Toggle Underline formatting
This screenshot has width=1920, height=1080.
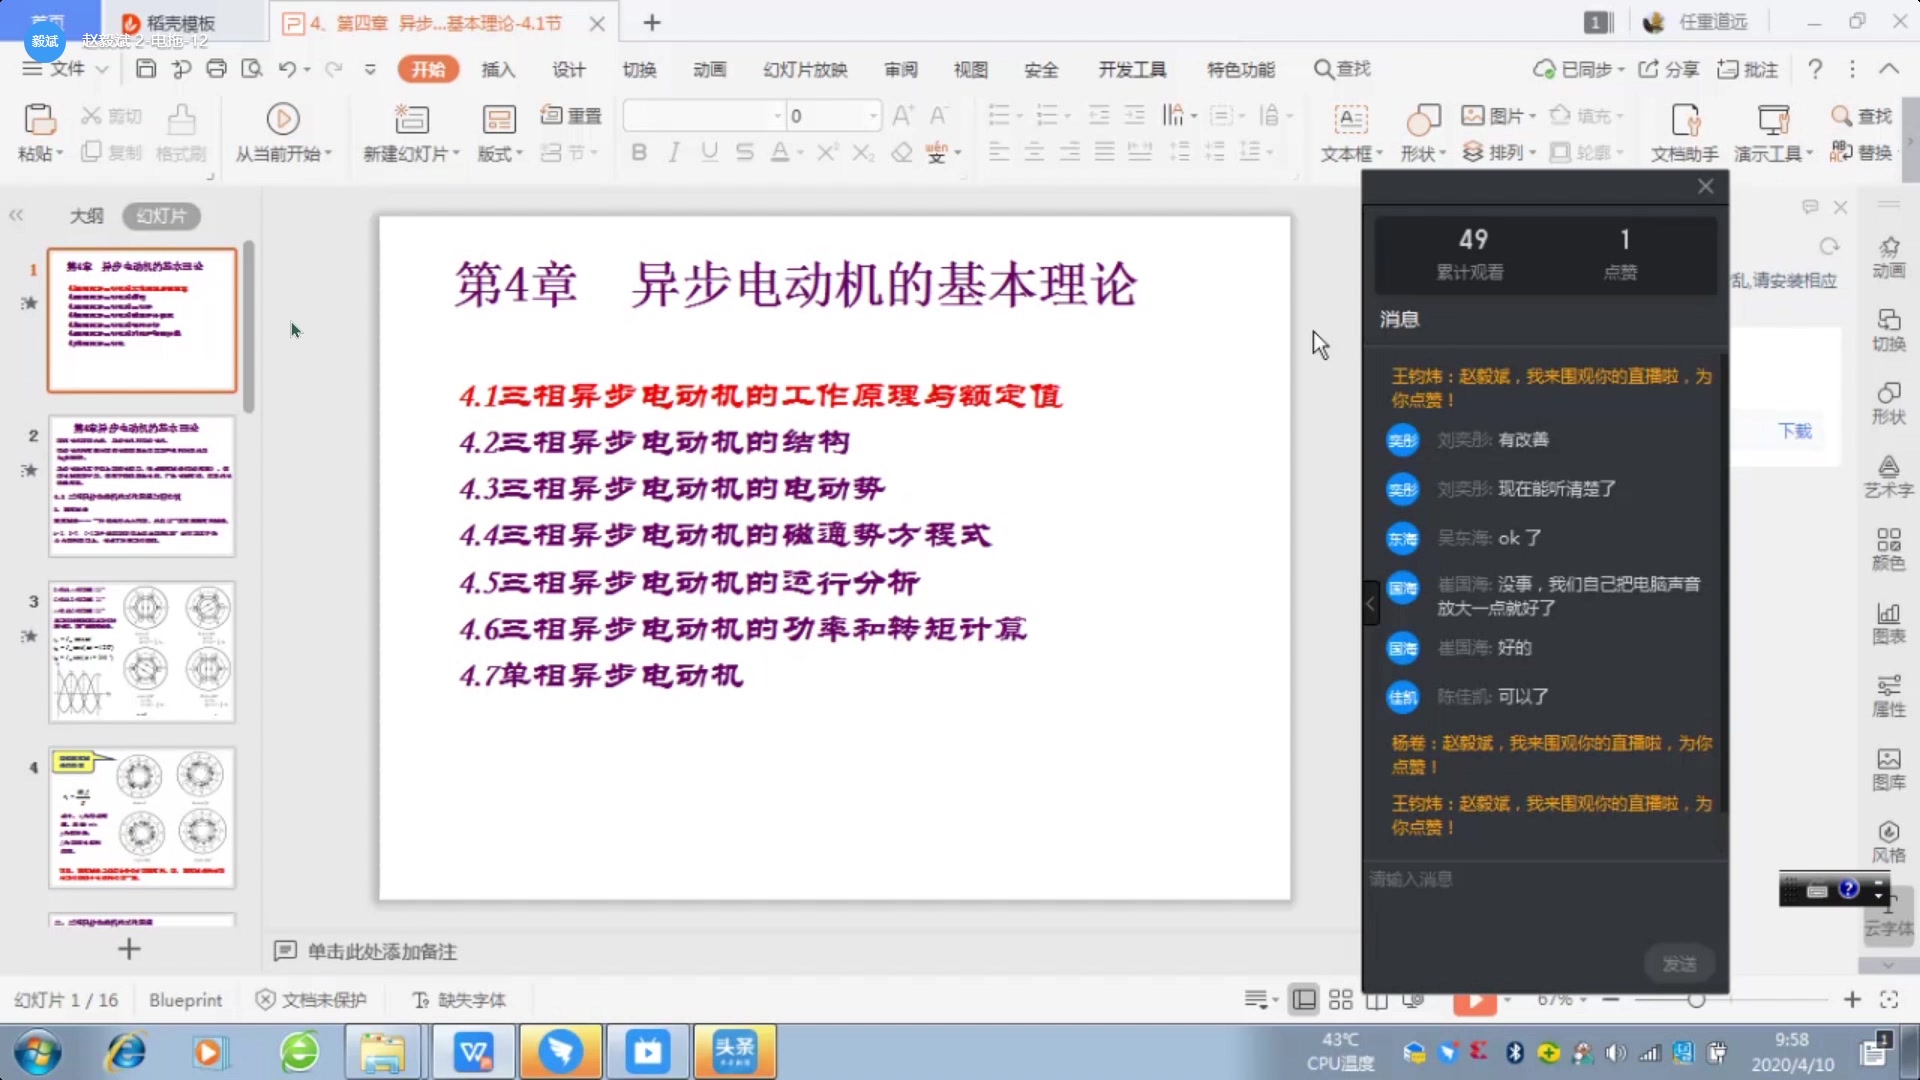[x=709, y=152]
